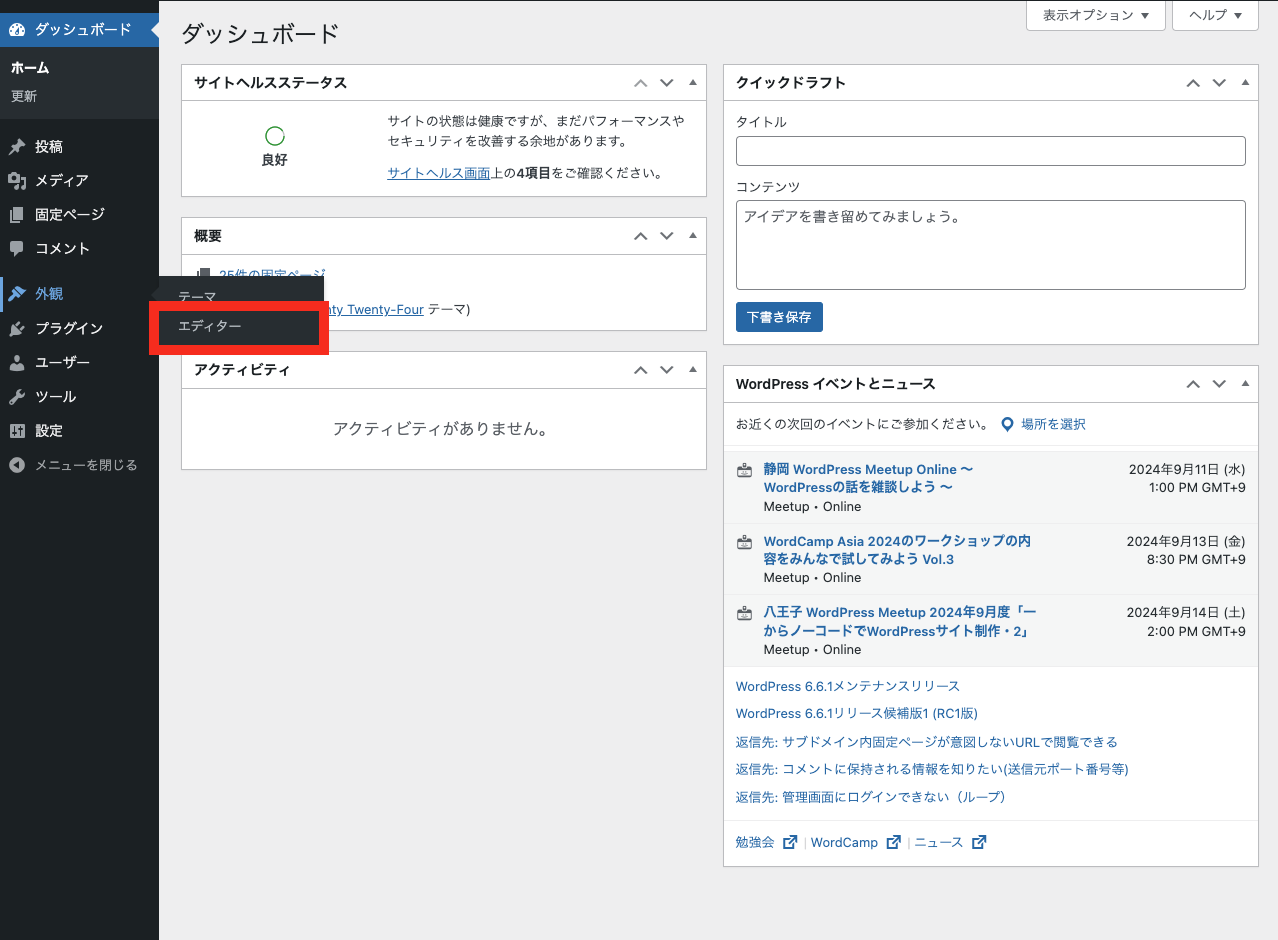Click the pushpin icon beside 投稿
The image size is (1278, 940).
17,147
